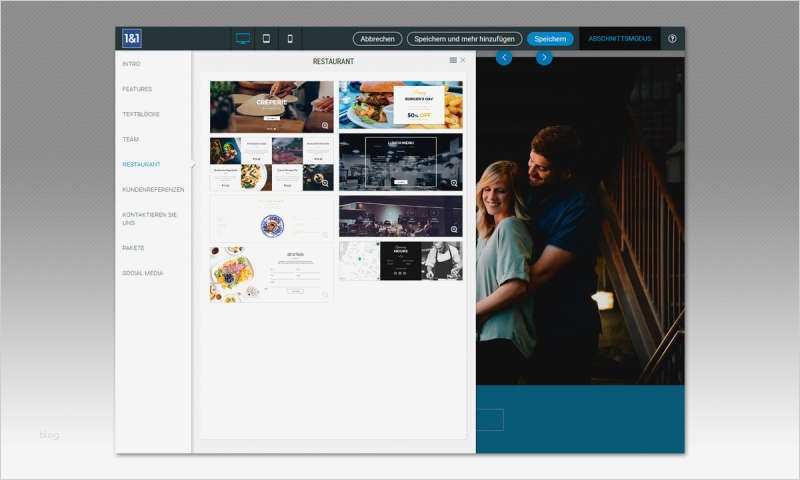Zoom into the food grid menu template
Viewport: 800px width, 480px height.
(x=325, y=183)
